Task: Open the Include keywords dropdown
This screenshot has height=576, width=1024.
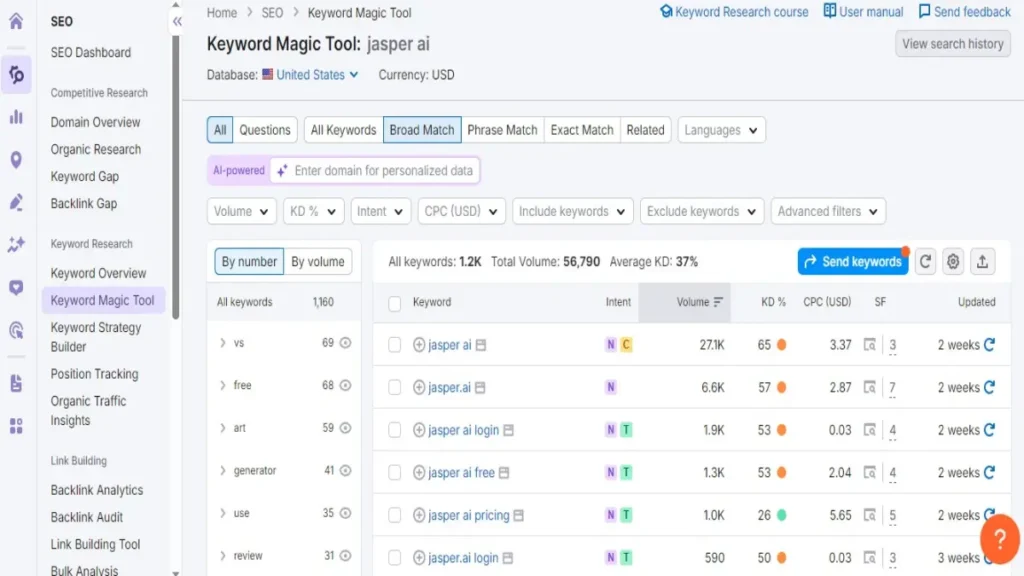Action: 572,212
